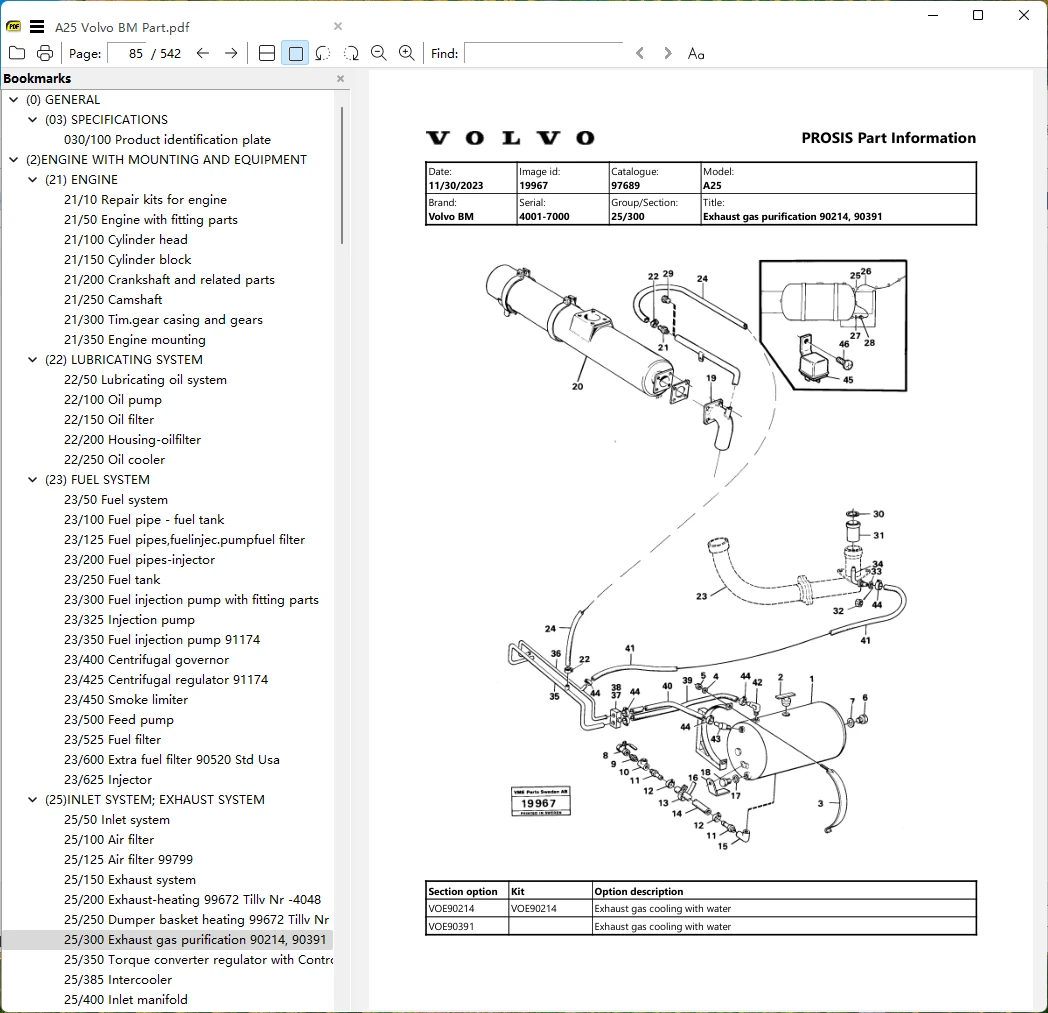Jump to 25/385 Intercooler

tap(118, 980)
